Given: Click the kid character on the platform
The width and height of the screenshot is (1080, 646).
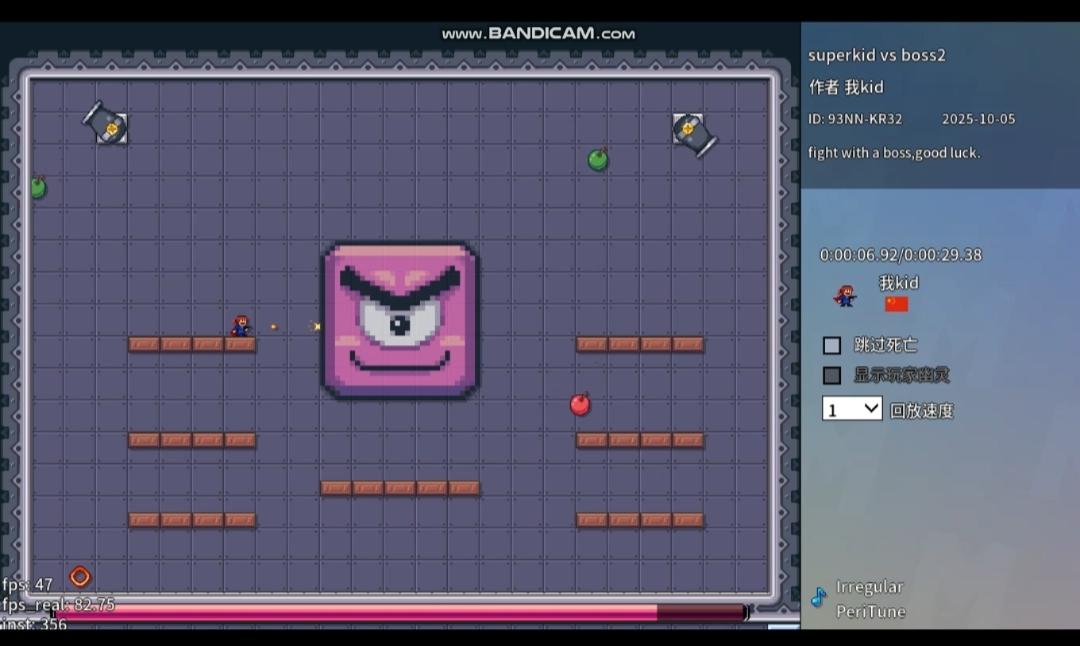Looking at the screenshot, I should point(241,326).
